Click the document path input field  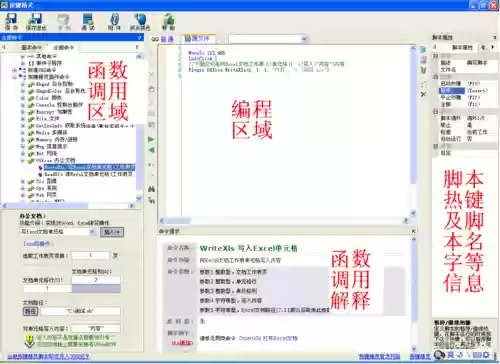[80, 311]
